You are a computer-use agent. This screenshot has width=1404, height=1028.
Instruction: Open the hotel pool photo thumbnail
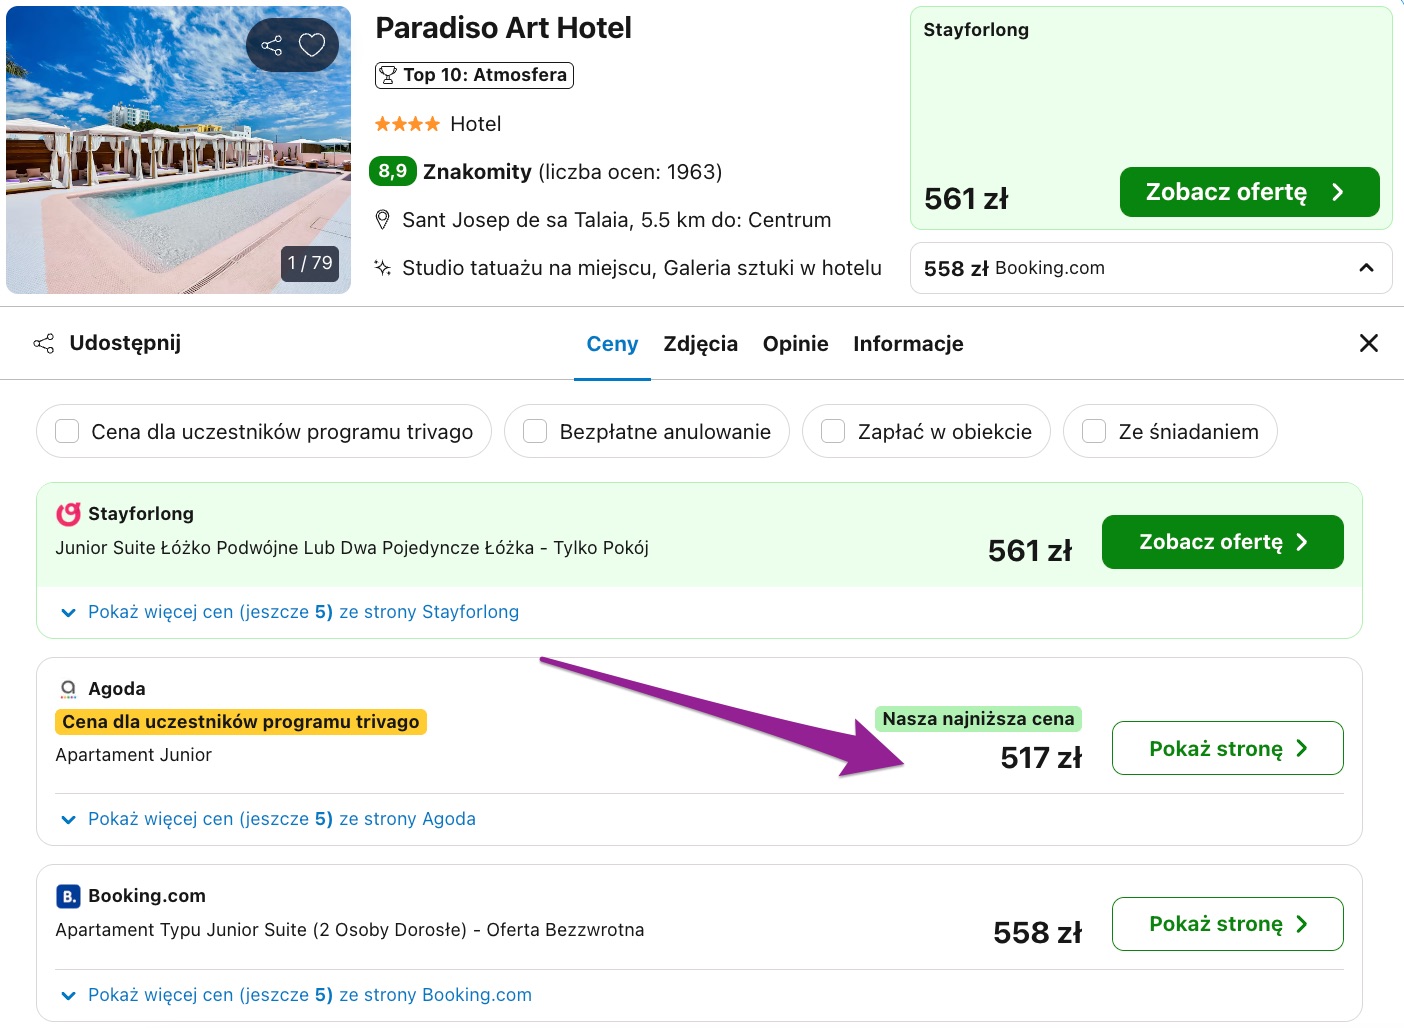(x=179, y=150)
